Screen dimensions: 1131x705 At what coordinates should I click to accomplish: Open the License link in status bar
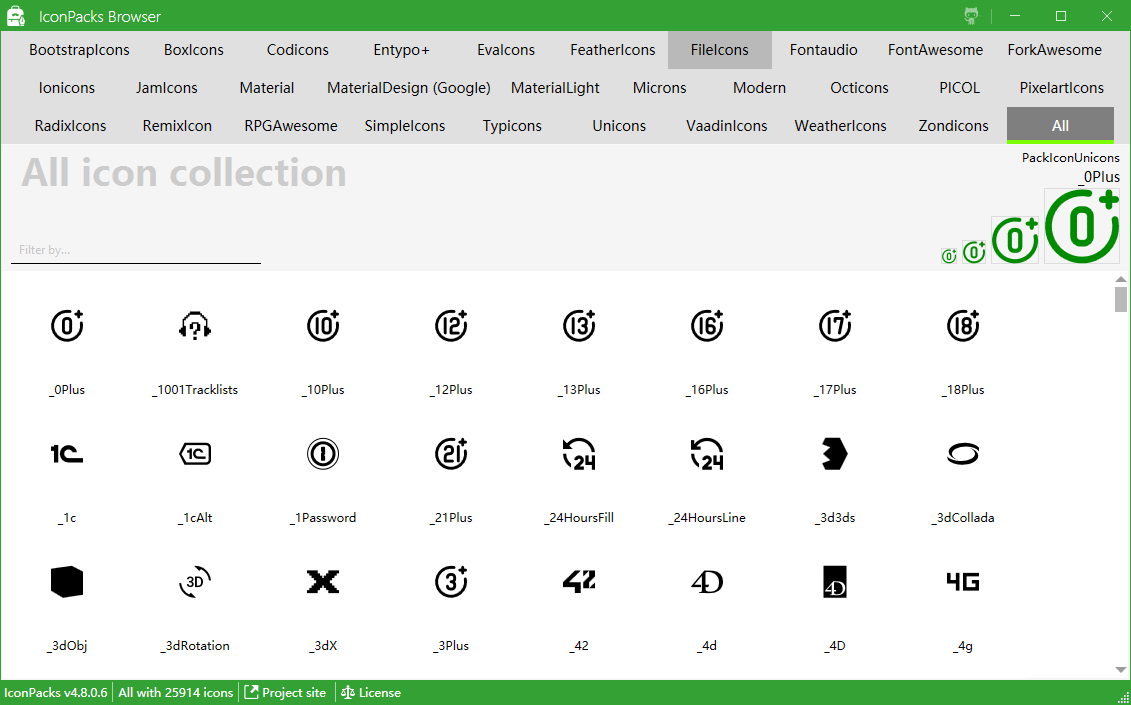point(371,693)
